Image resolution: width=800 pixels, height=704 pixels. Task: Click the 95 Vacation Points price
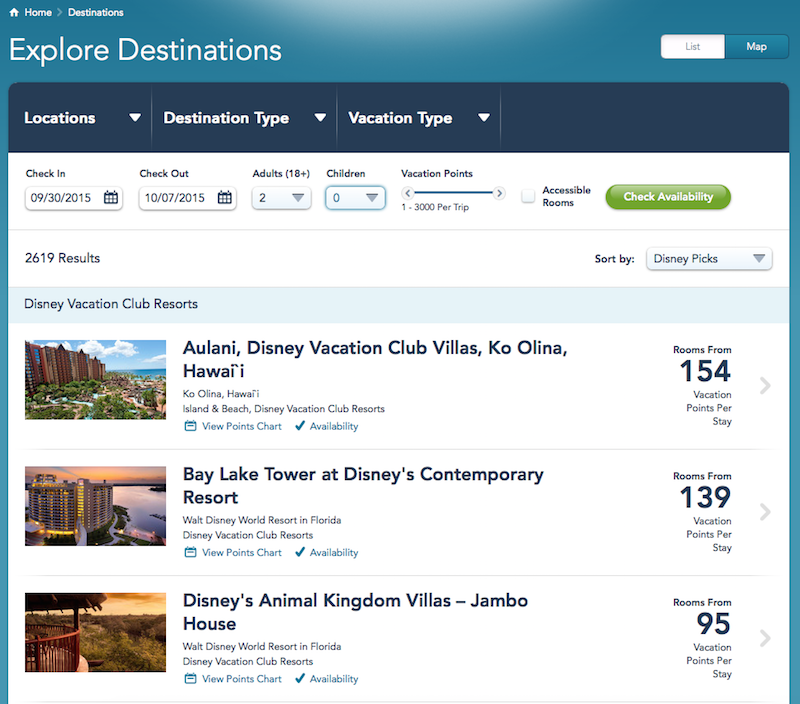(x=713, y=623)
